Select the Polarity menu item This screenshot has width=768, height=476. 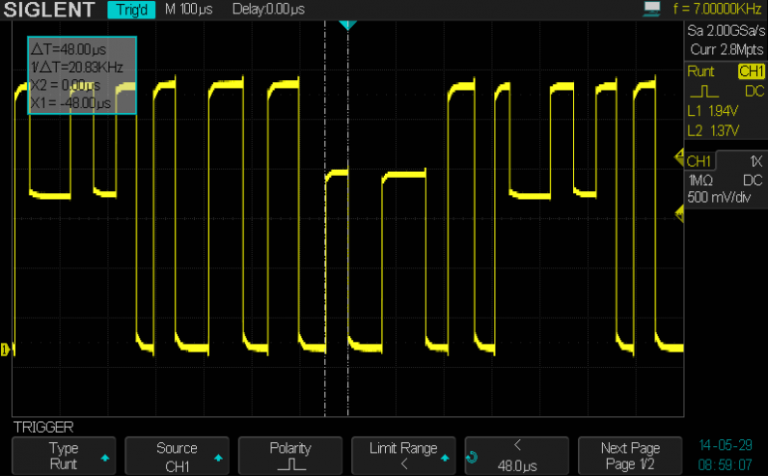291,449
